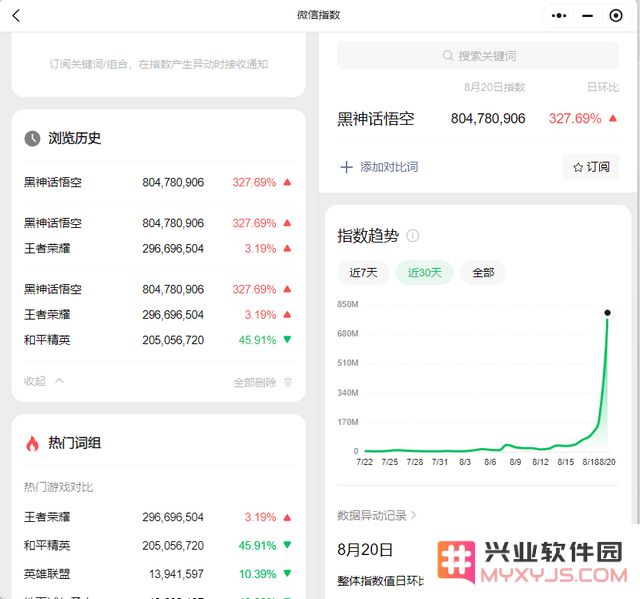640x599 pixels.
Task: Click the subscription hint text 订阅关键词/组合
Action: pos(158,64)
